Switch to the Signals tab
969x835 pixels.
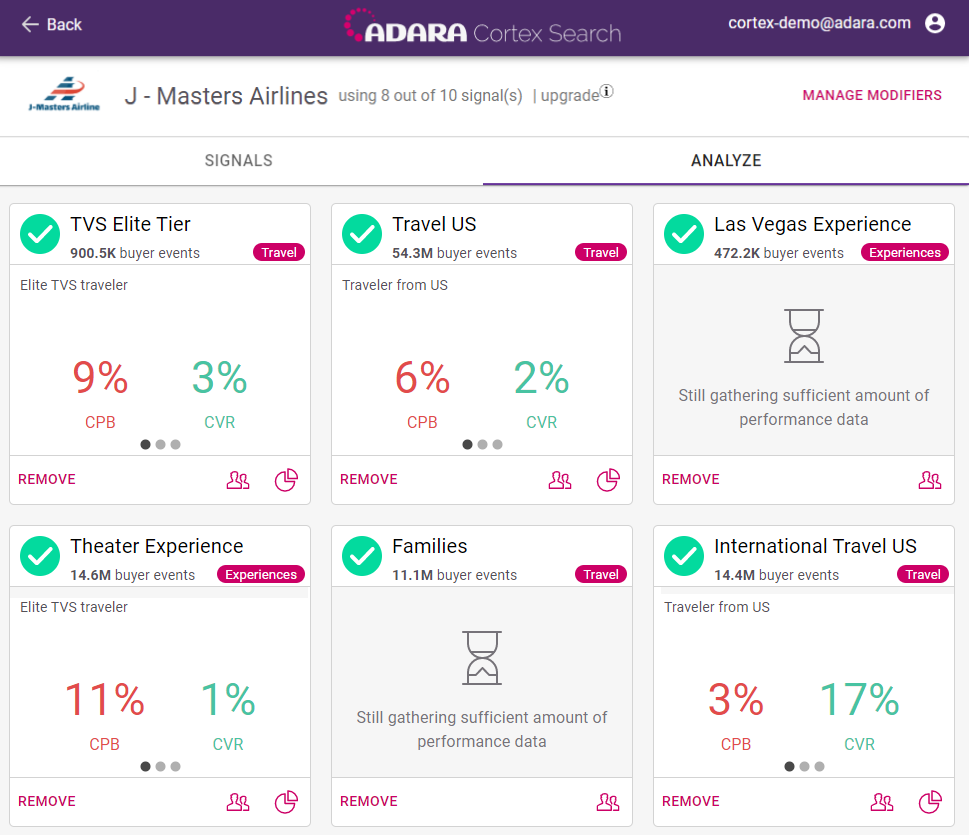239,161
